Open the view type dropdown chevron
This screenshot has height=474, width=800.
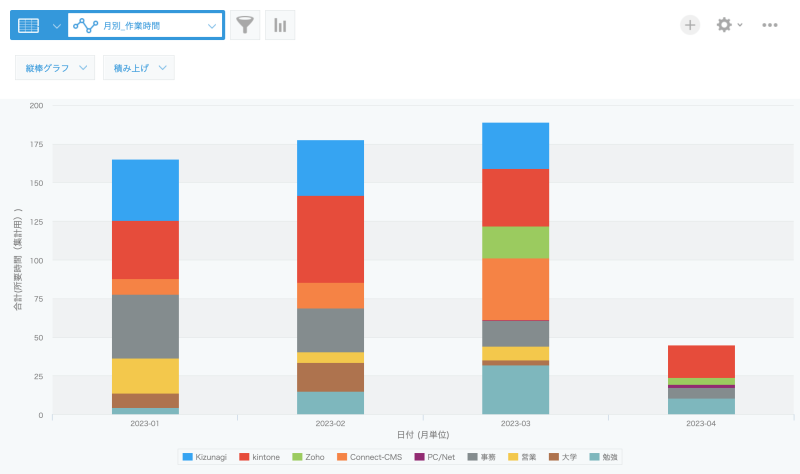point(57,26)
